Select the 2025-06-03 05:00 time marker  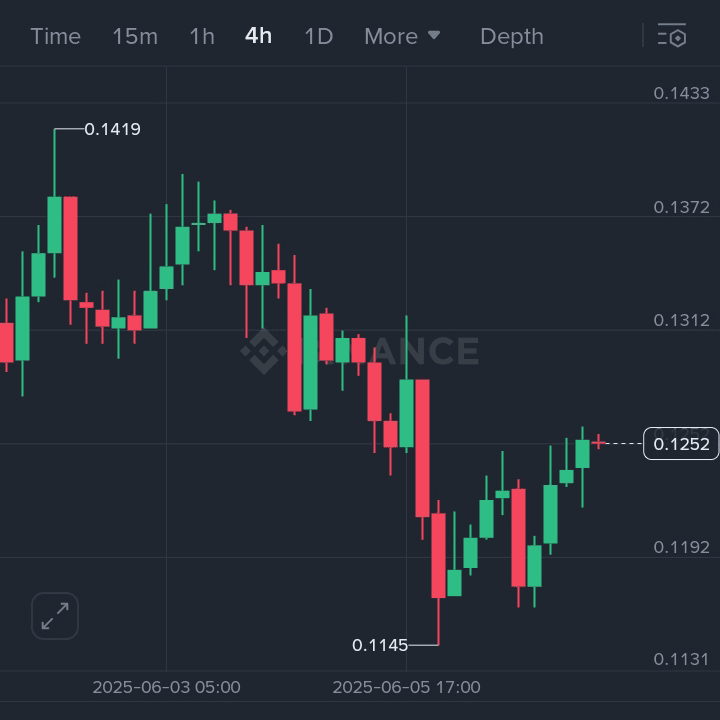pyautogui.click(x=166, y=687)
